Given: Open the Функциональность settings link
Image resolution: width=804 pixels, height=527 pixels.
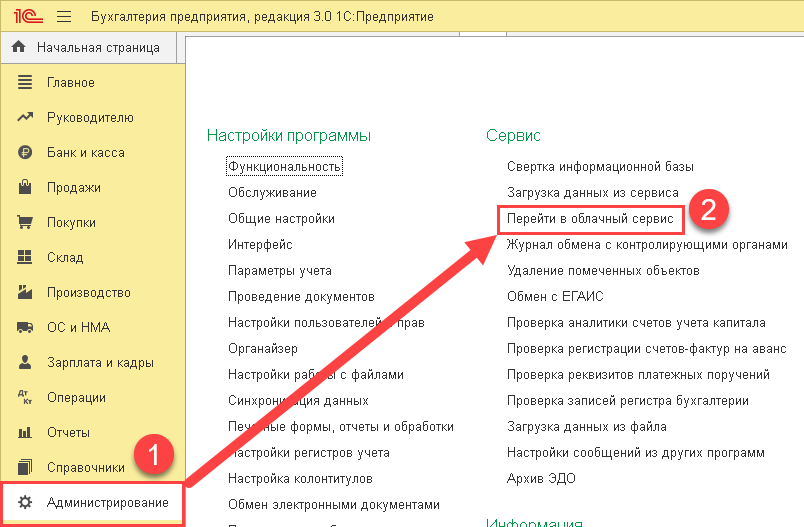Looking at the screenshot, I should pyautogui.click(x=284, y=167).
